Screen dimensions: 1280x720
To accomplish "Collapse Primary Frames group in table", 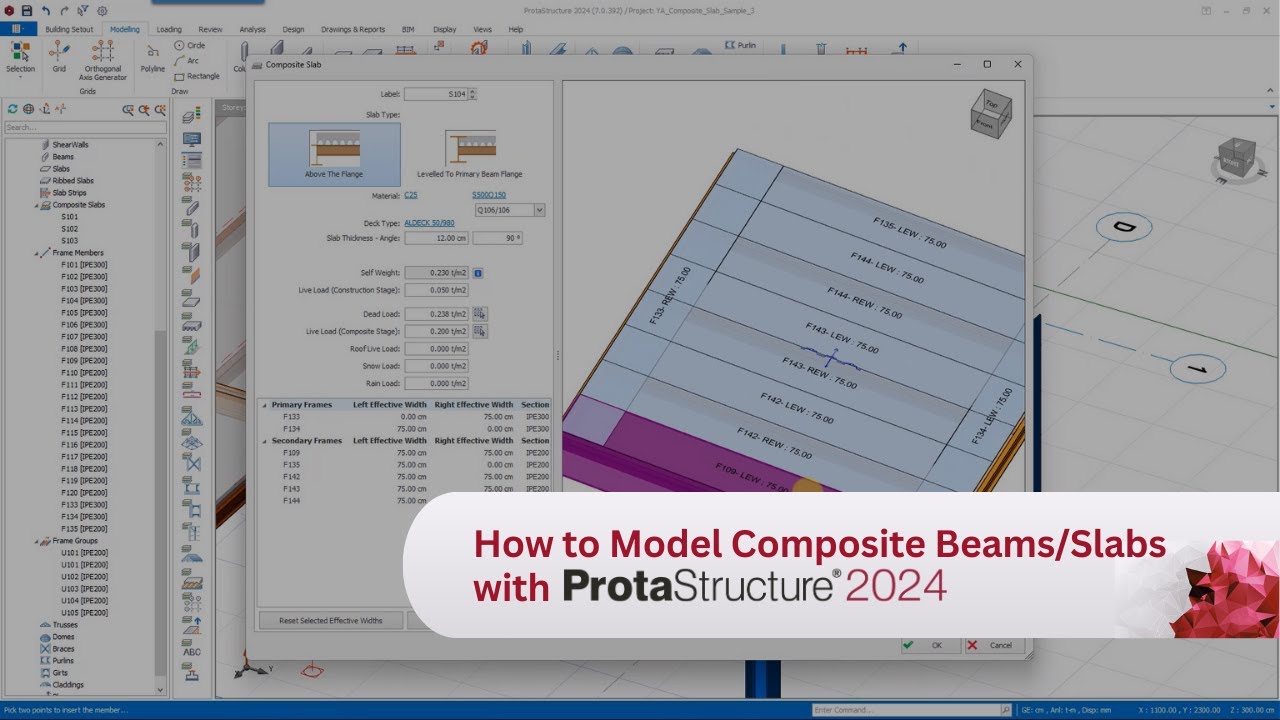I will 264,405.
